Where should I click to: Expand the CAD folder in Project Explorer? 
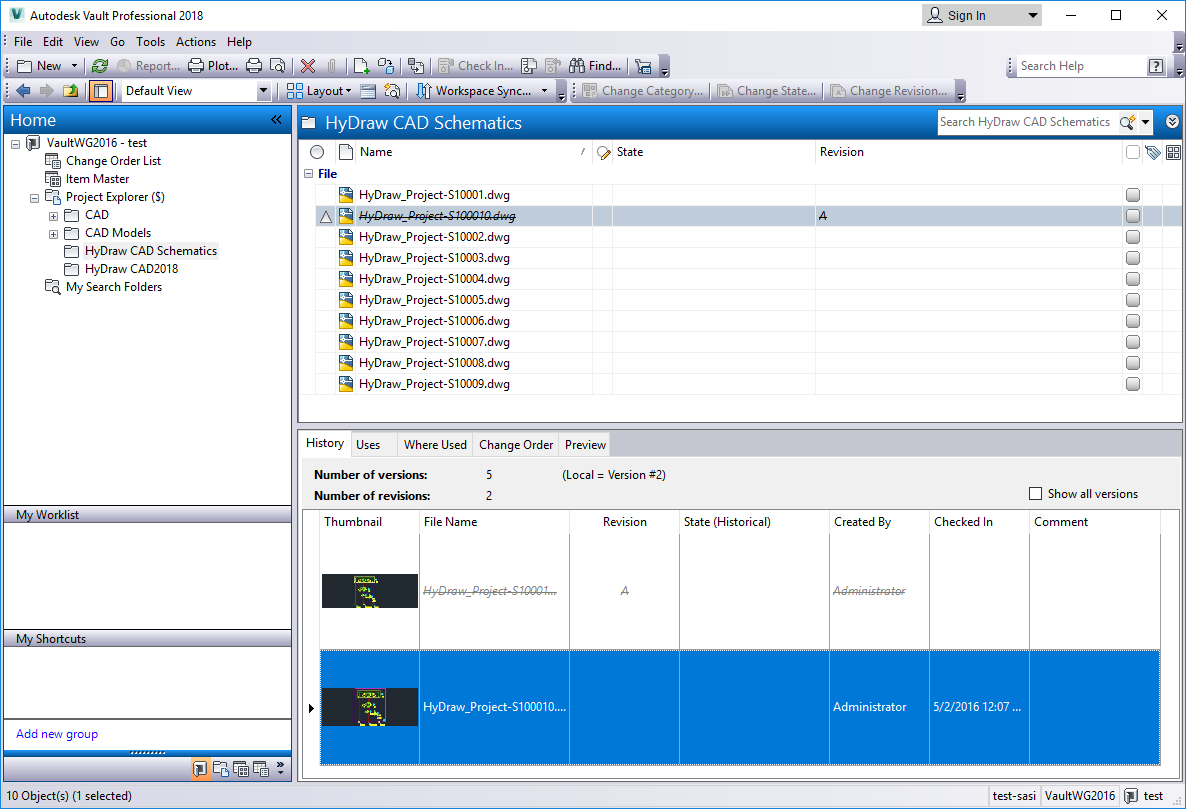(53, 214)
